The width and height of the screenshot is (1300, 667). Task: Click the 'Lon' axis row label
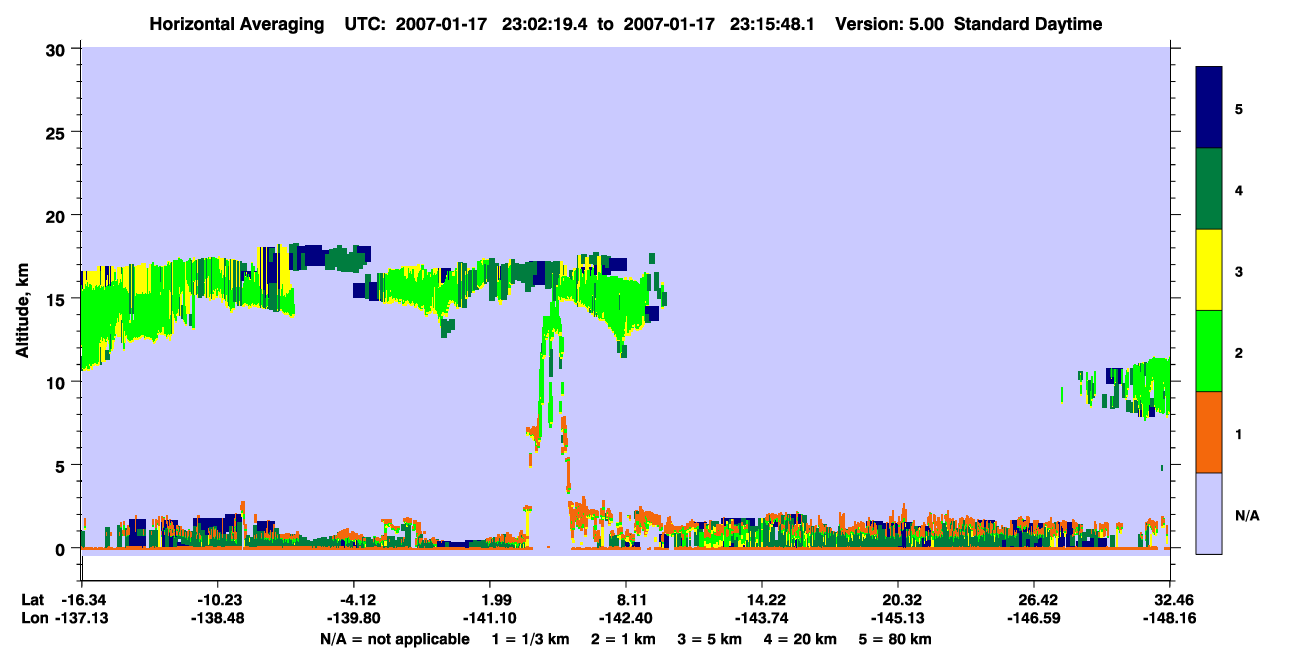tap(33, 619)
